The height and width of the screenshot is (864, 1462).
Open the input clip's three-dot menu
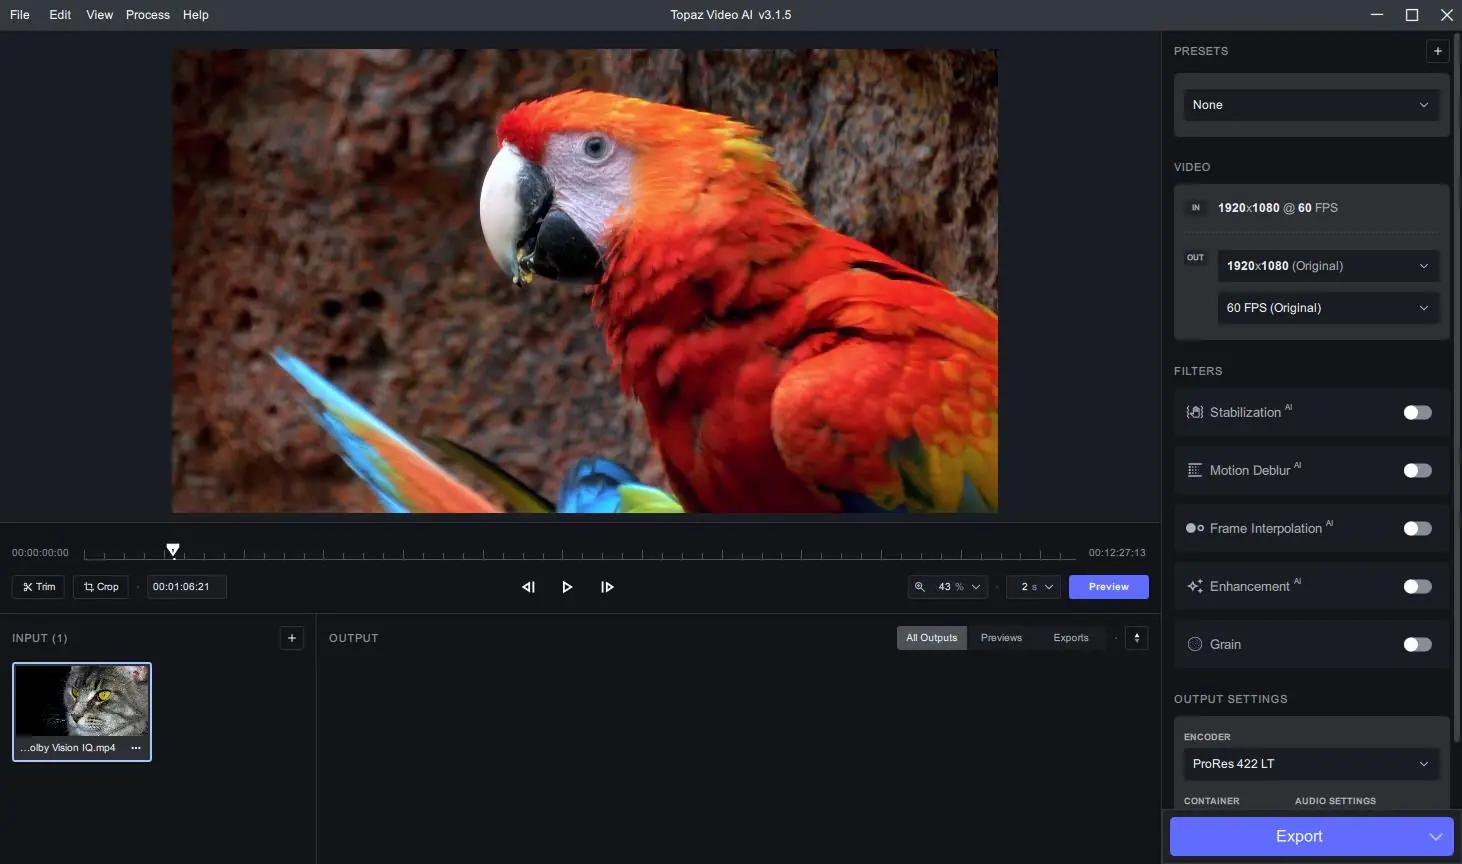click(136, 748)
